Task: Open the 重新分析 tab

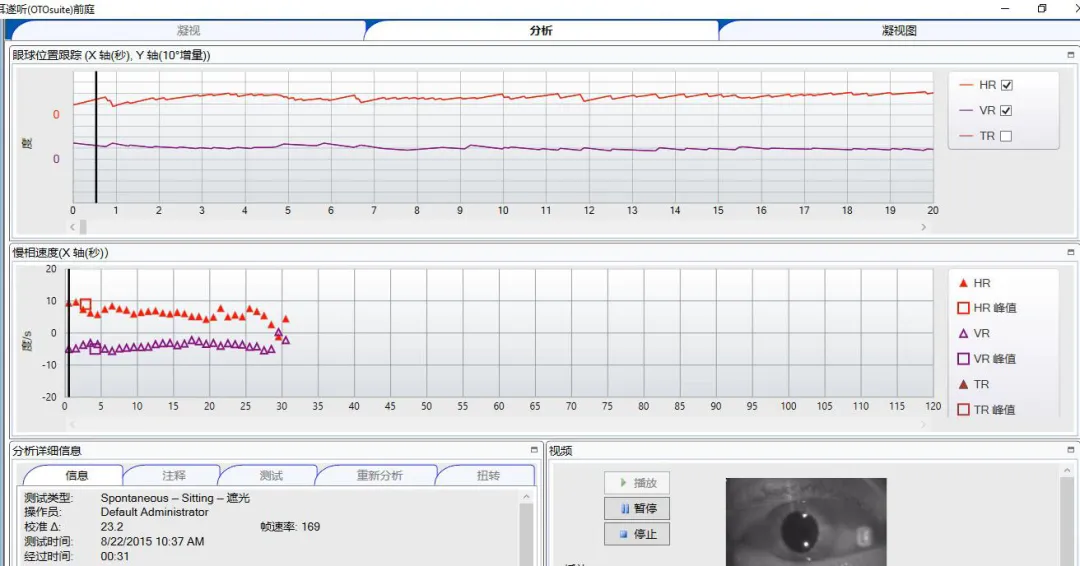Action: click(380, 475)
